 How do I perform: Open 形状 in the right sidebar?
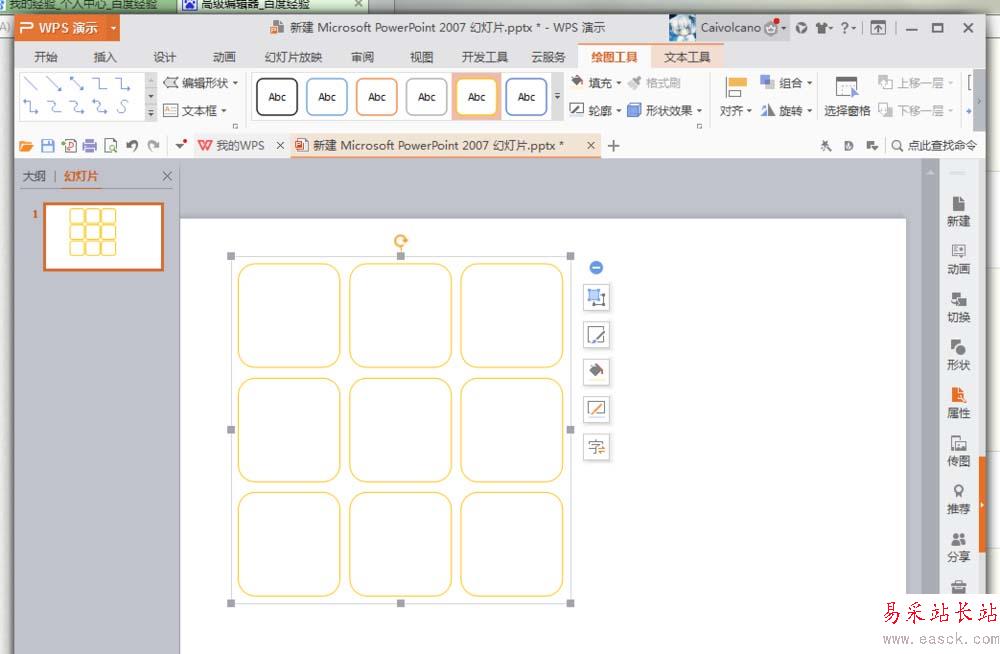point(958,355)
